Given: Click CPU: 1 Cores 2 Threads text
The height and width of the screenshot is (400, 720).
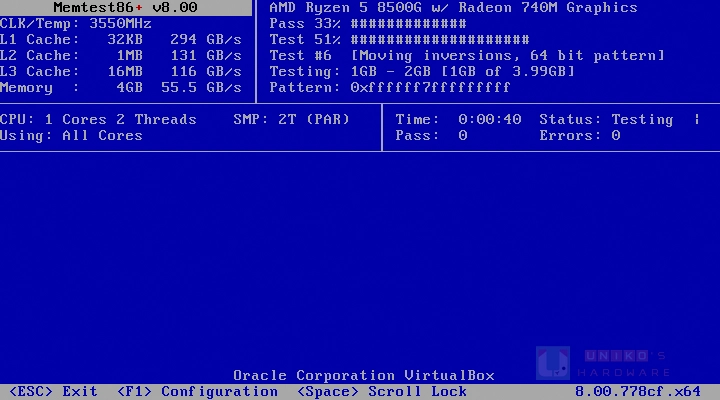Looking at the screenshot, I should point(98,119).
